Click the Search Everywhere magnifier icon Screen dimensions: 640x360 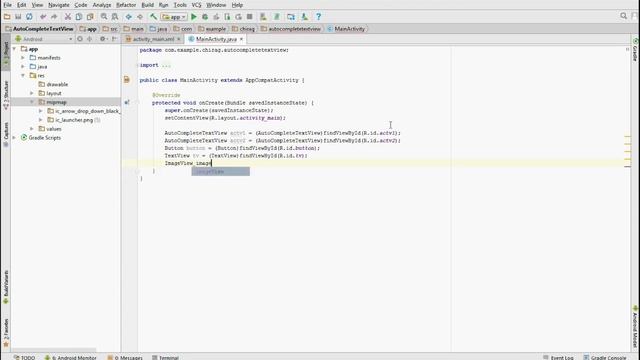623,16
